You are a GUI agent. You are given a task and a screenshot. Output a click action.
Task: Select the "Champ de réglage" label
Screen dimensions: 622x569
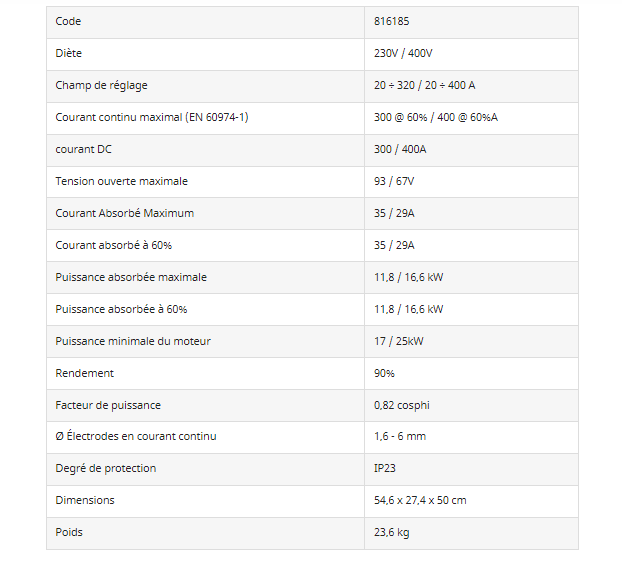[x=101, y=86]
